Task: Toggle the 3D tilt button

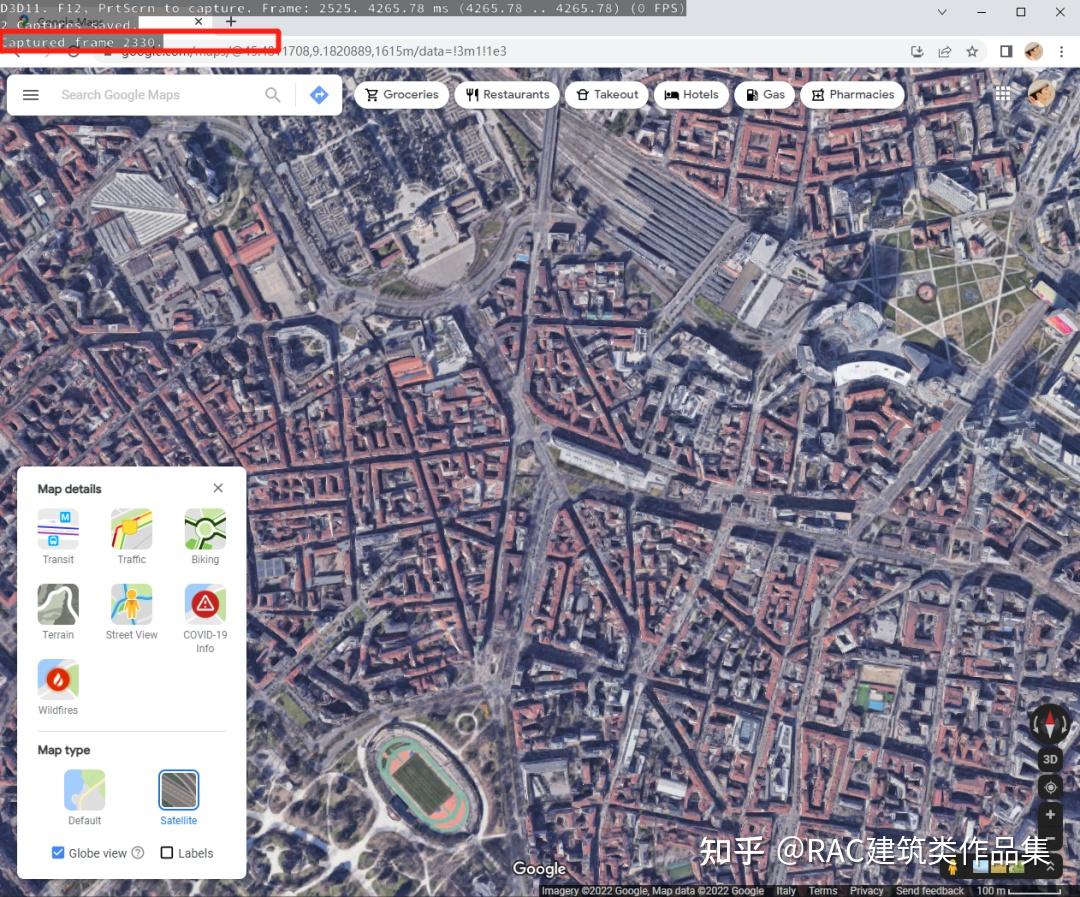Action: 1049,759
